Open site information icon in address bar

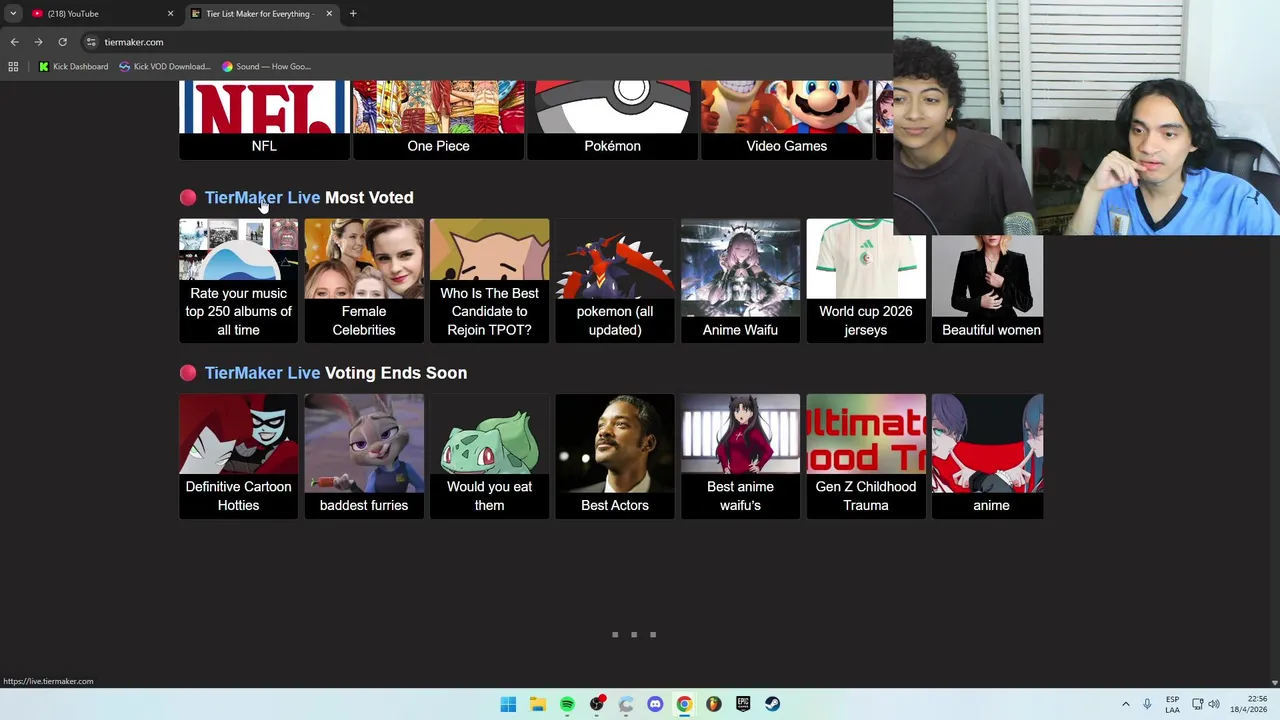click(91, 42)
